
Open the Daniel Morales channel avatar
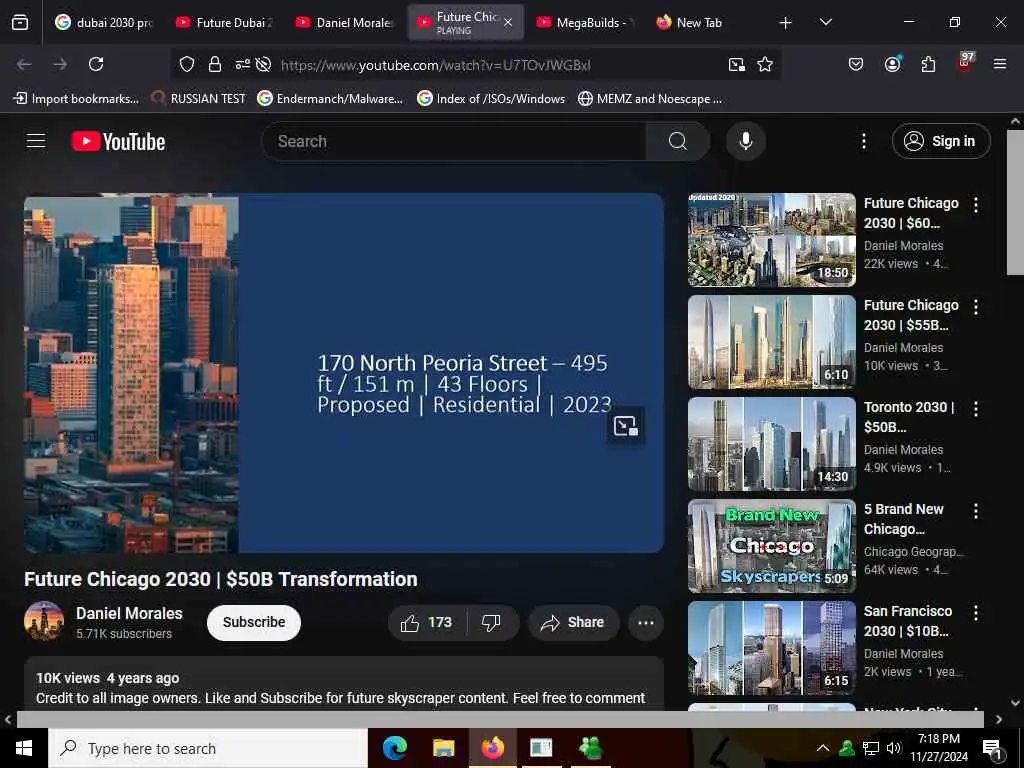click(44, 621)
